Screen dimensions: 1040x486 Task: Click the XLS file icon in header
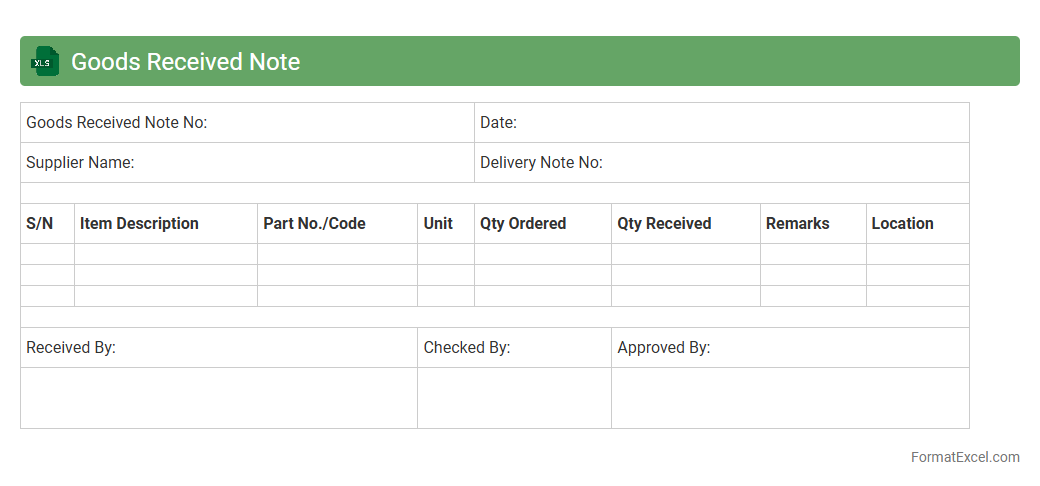45,62
